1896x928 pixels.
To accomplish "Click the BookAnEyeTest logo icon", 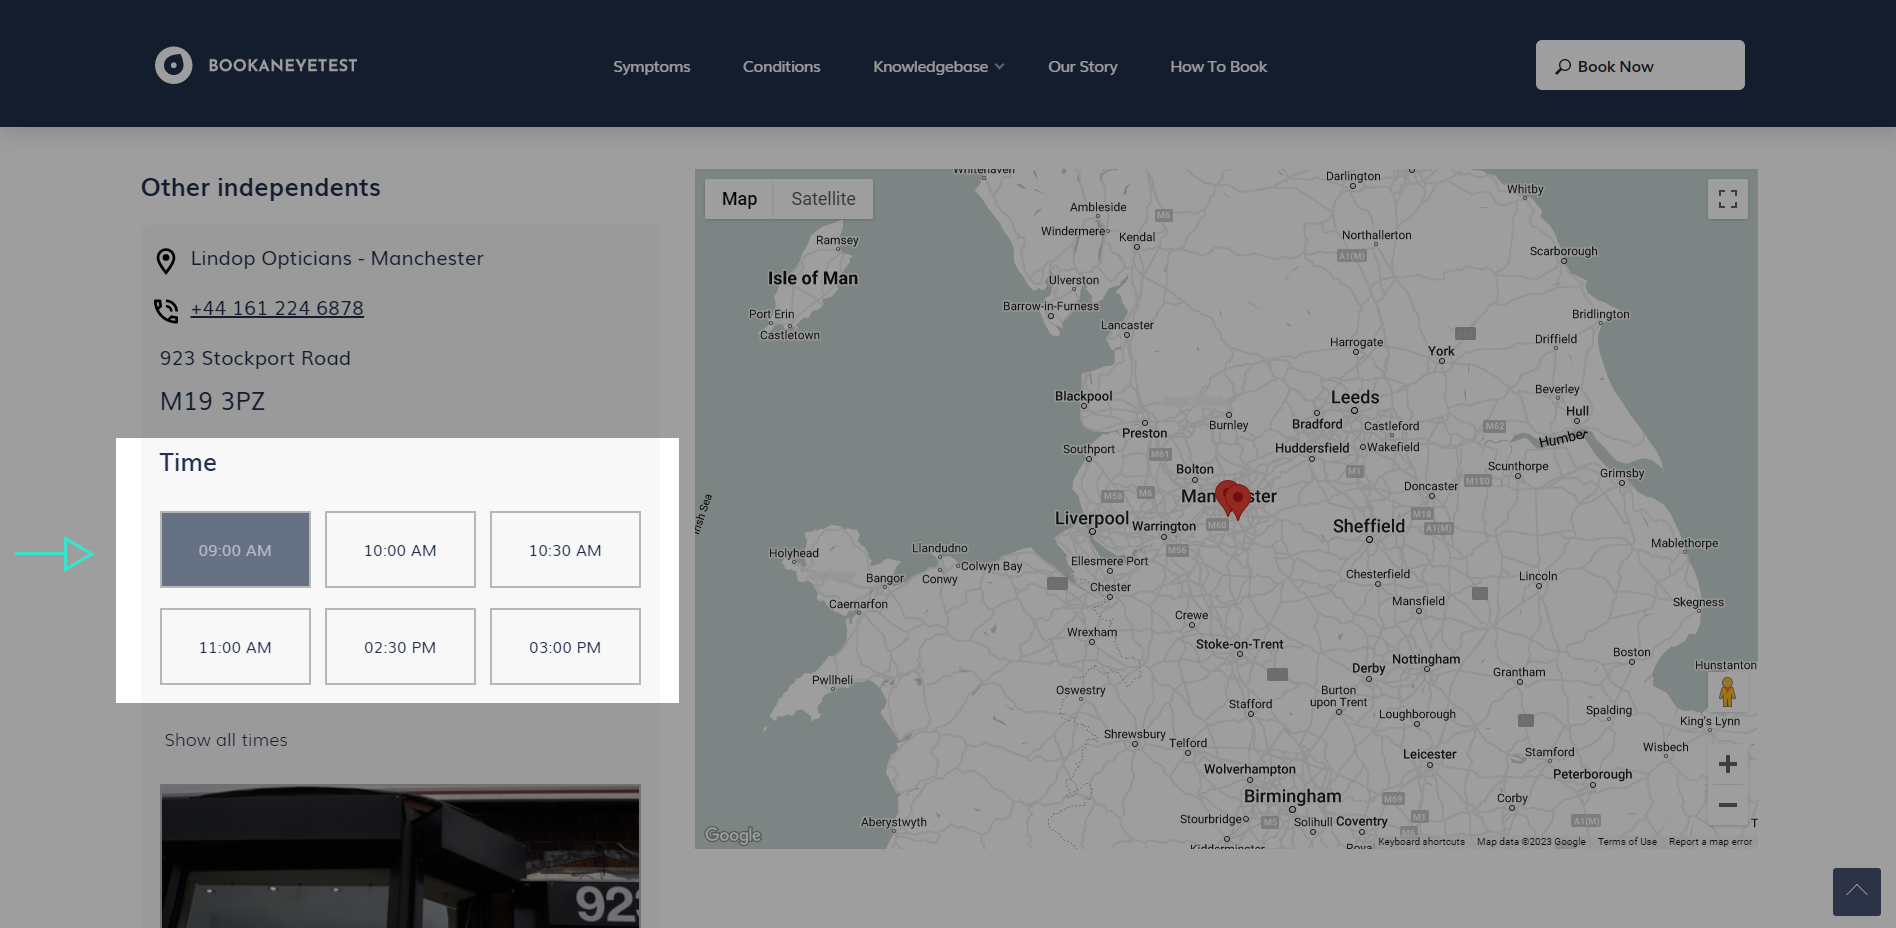I will pos(173,66).
